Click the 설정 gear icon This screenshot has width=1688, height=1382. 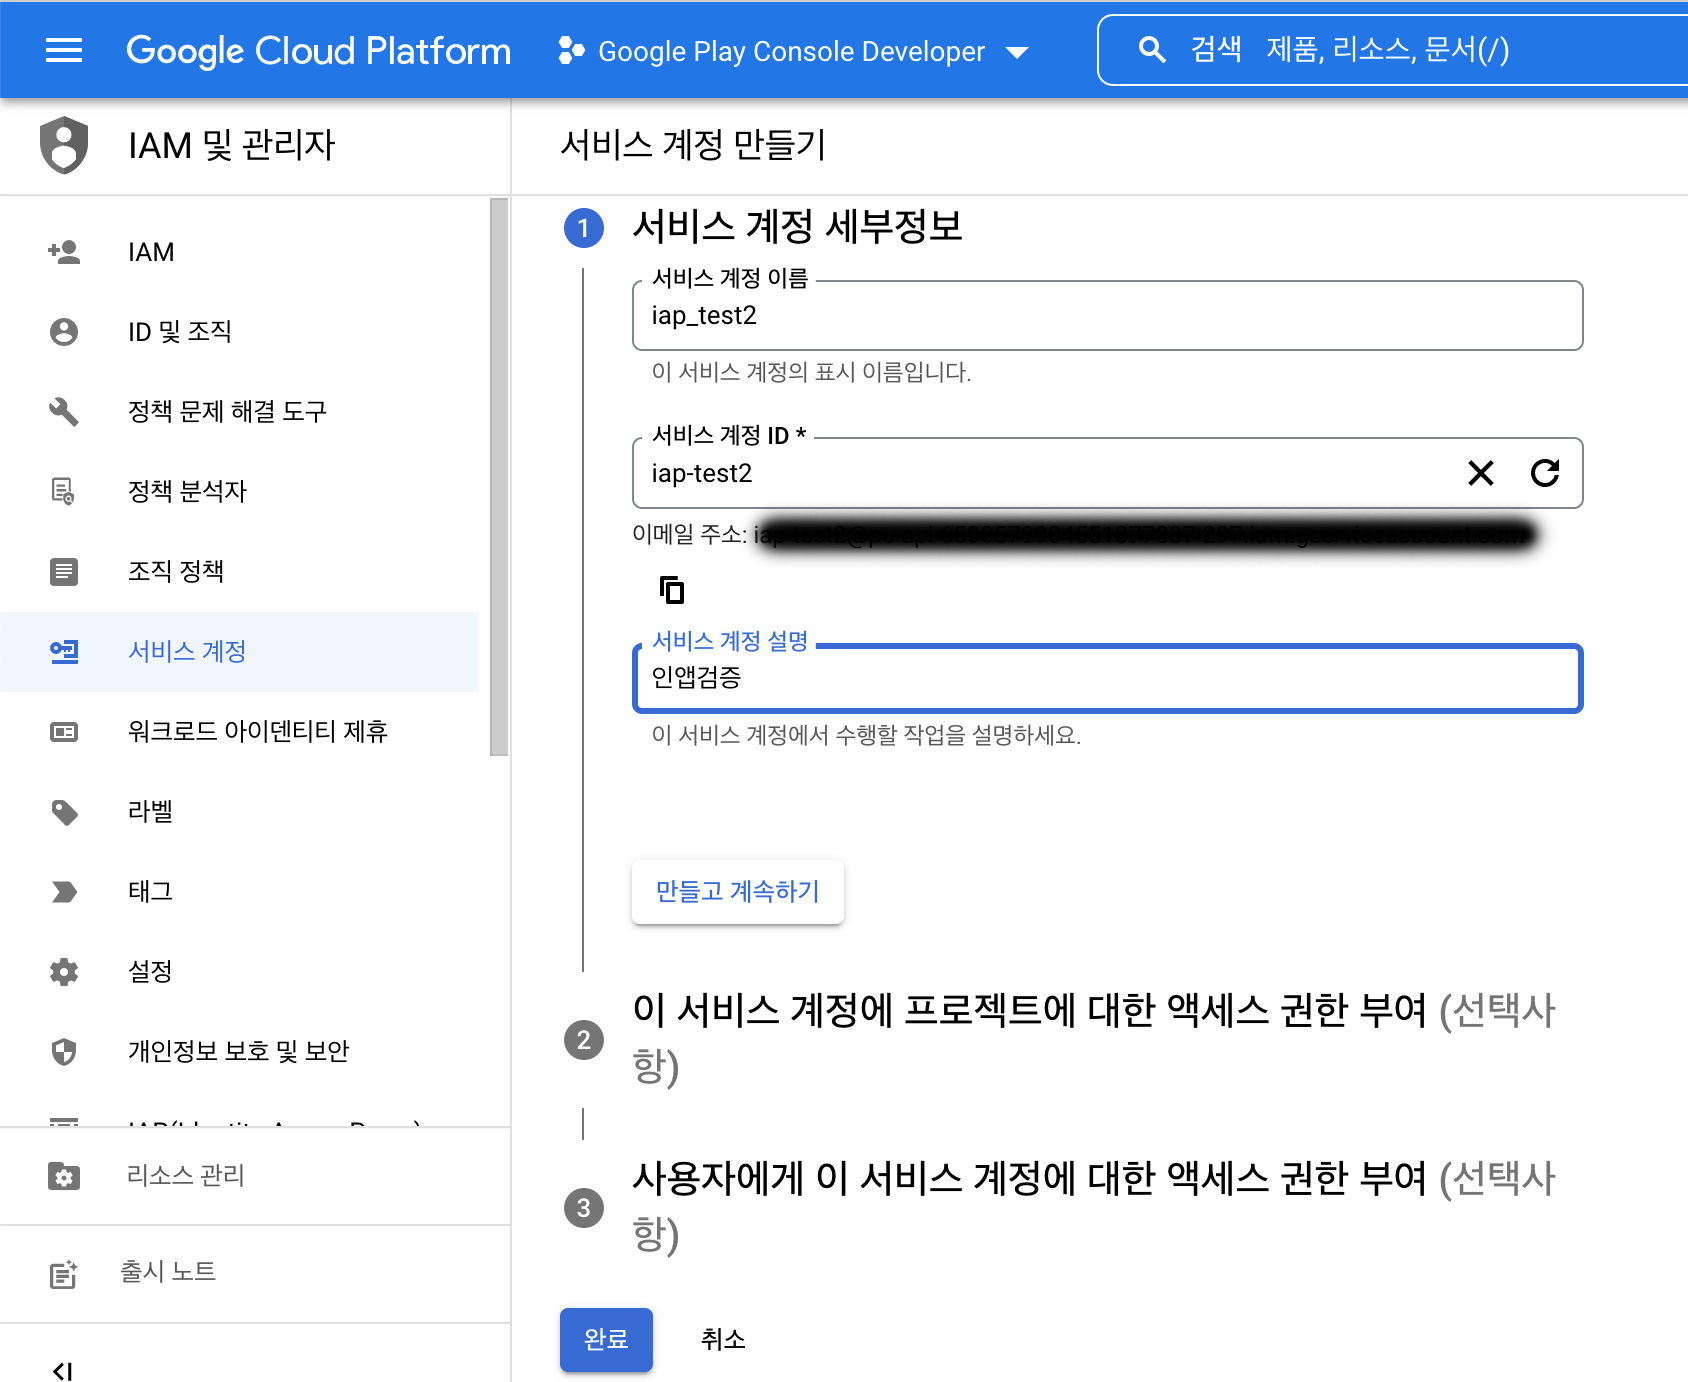coord(64,971)
